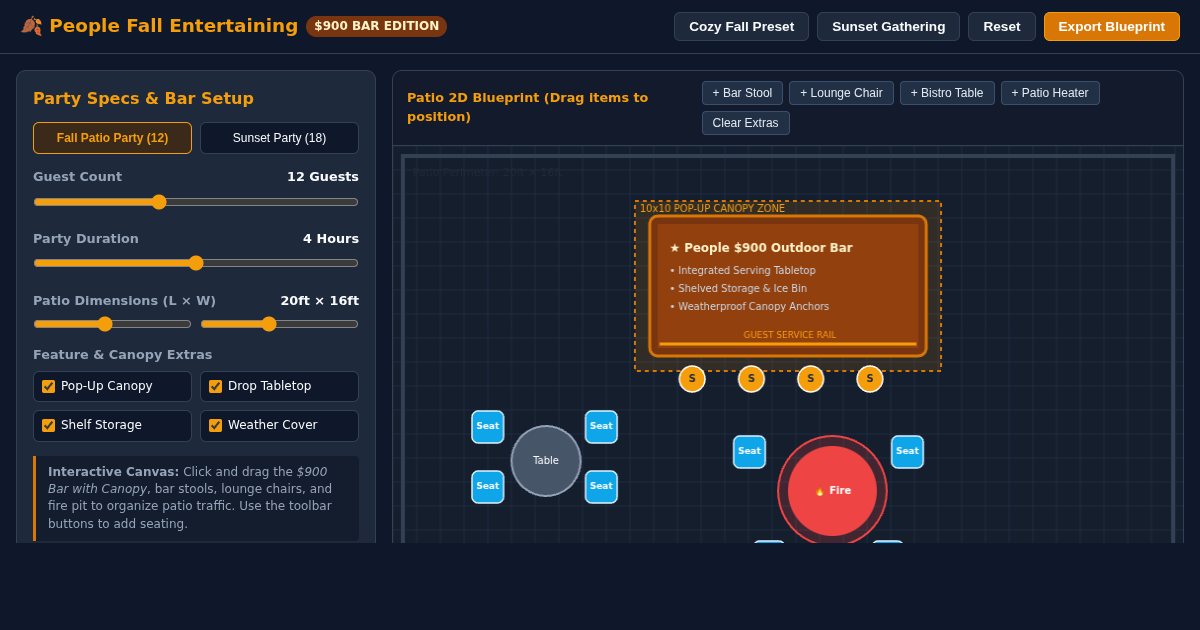Click the fall leaf logo icon

pyautogui.click(x=31, y=26)
